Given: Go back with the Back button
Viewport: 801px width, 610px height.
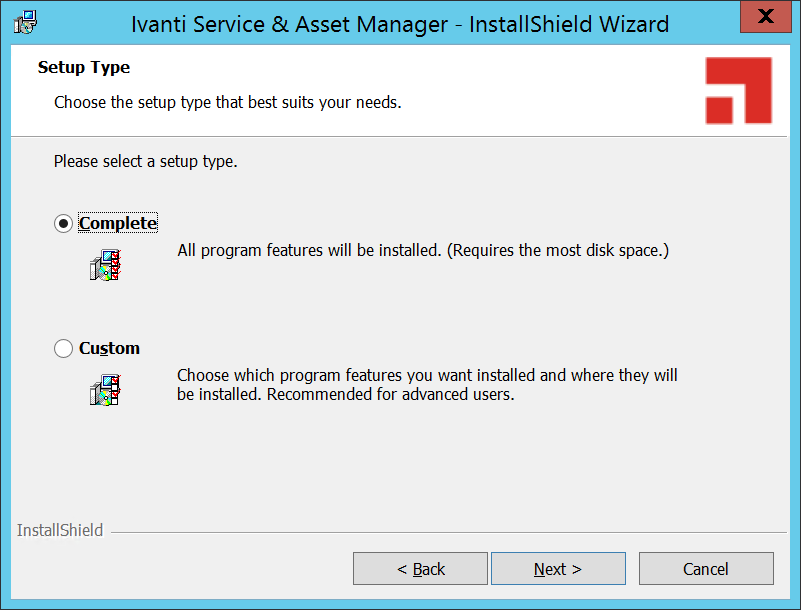Looking at the screenshot, I should coord(420,569).
